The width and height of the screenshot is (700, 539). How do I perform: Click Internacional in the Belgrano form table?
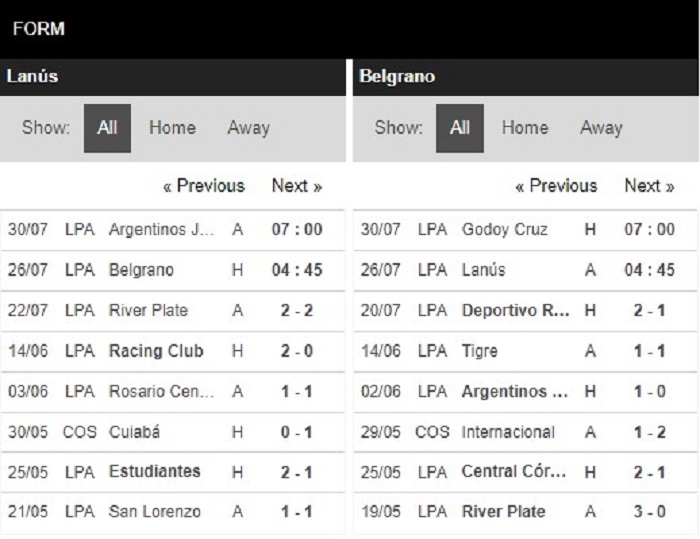[x=508, y=432]
